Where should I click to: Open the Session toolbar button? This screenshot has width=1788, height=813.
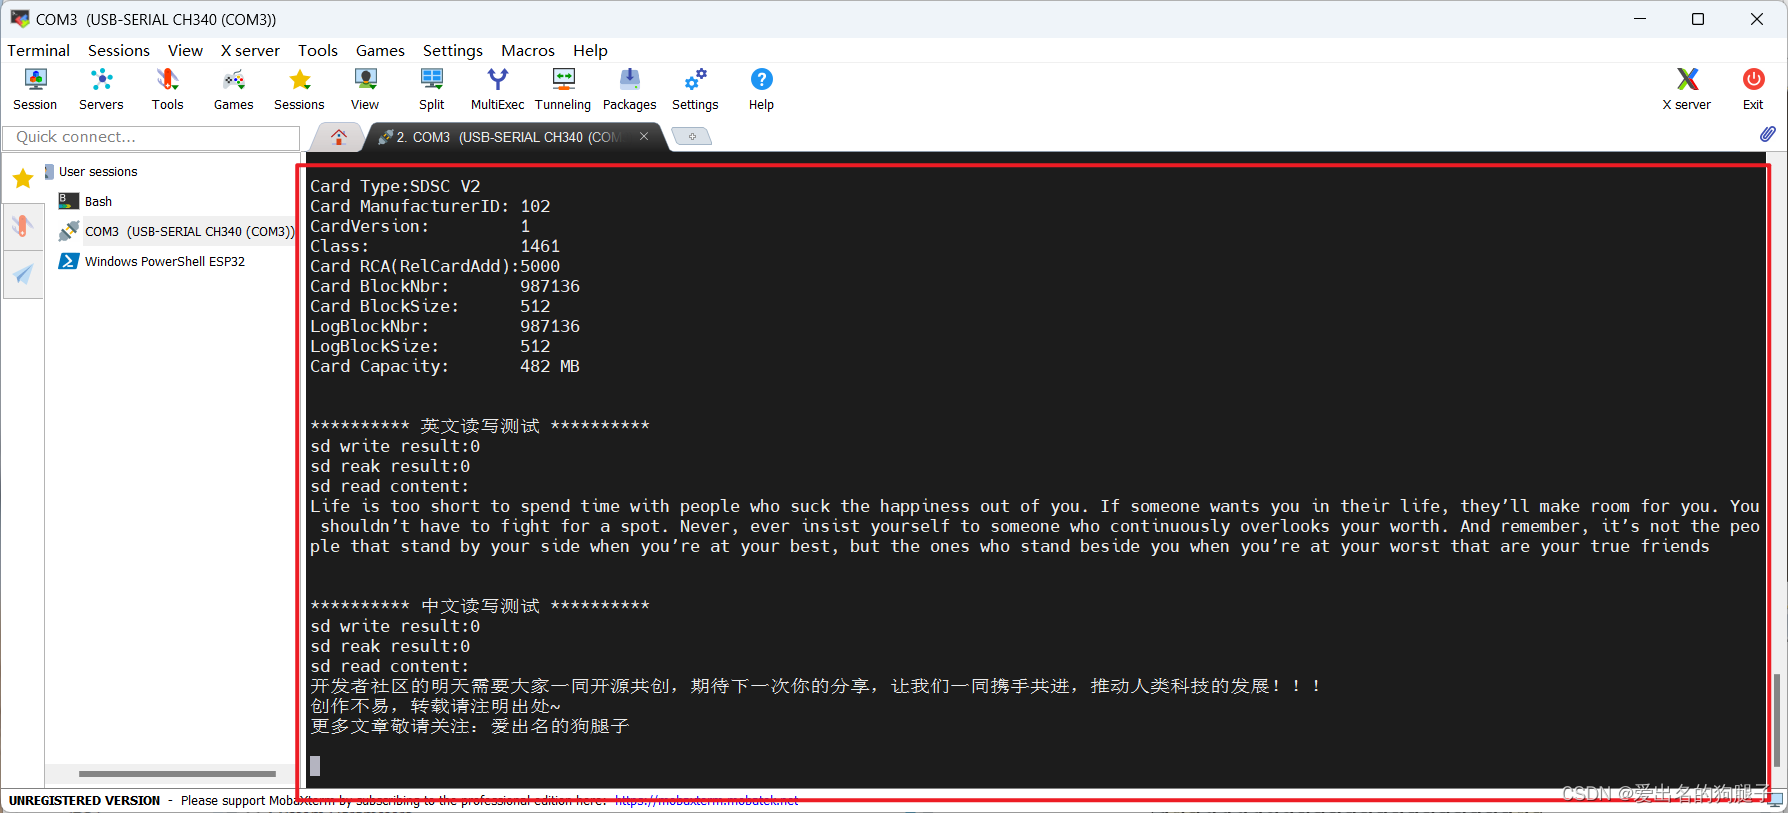coord(35,89)
